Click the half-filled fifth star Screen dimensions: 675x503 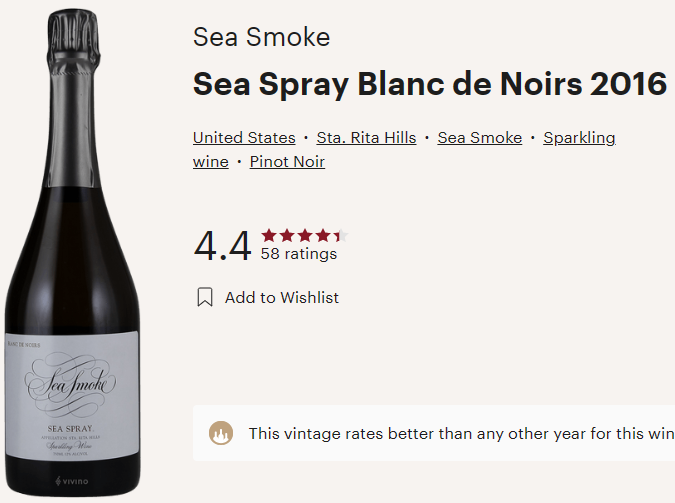point(338,236)
